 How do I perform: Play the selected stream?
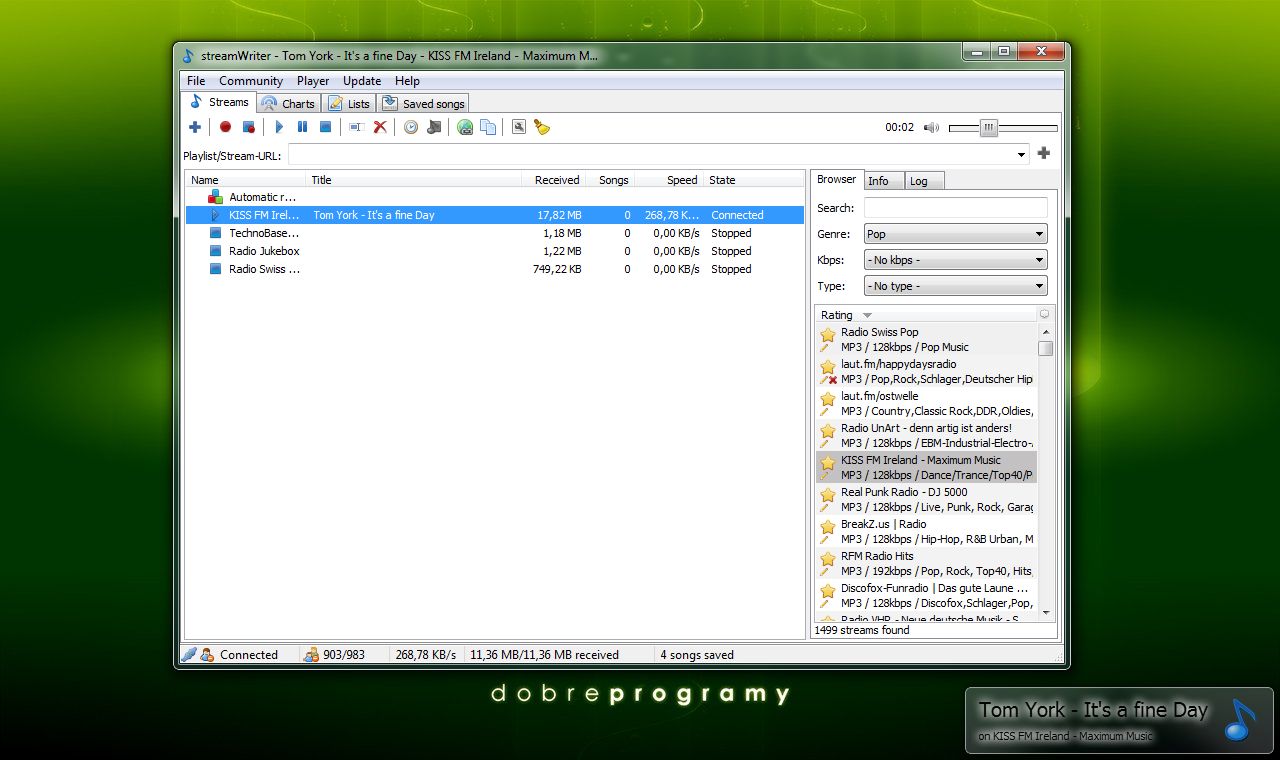pos(279,127)
